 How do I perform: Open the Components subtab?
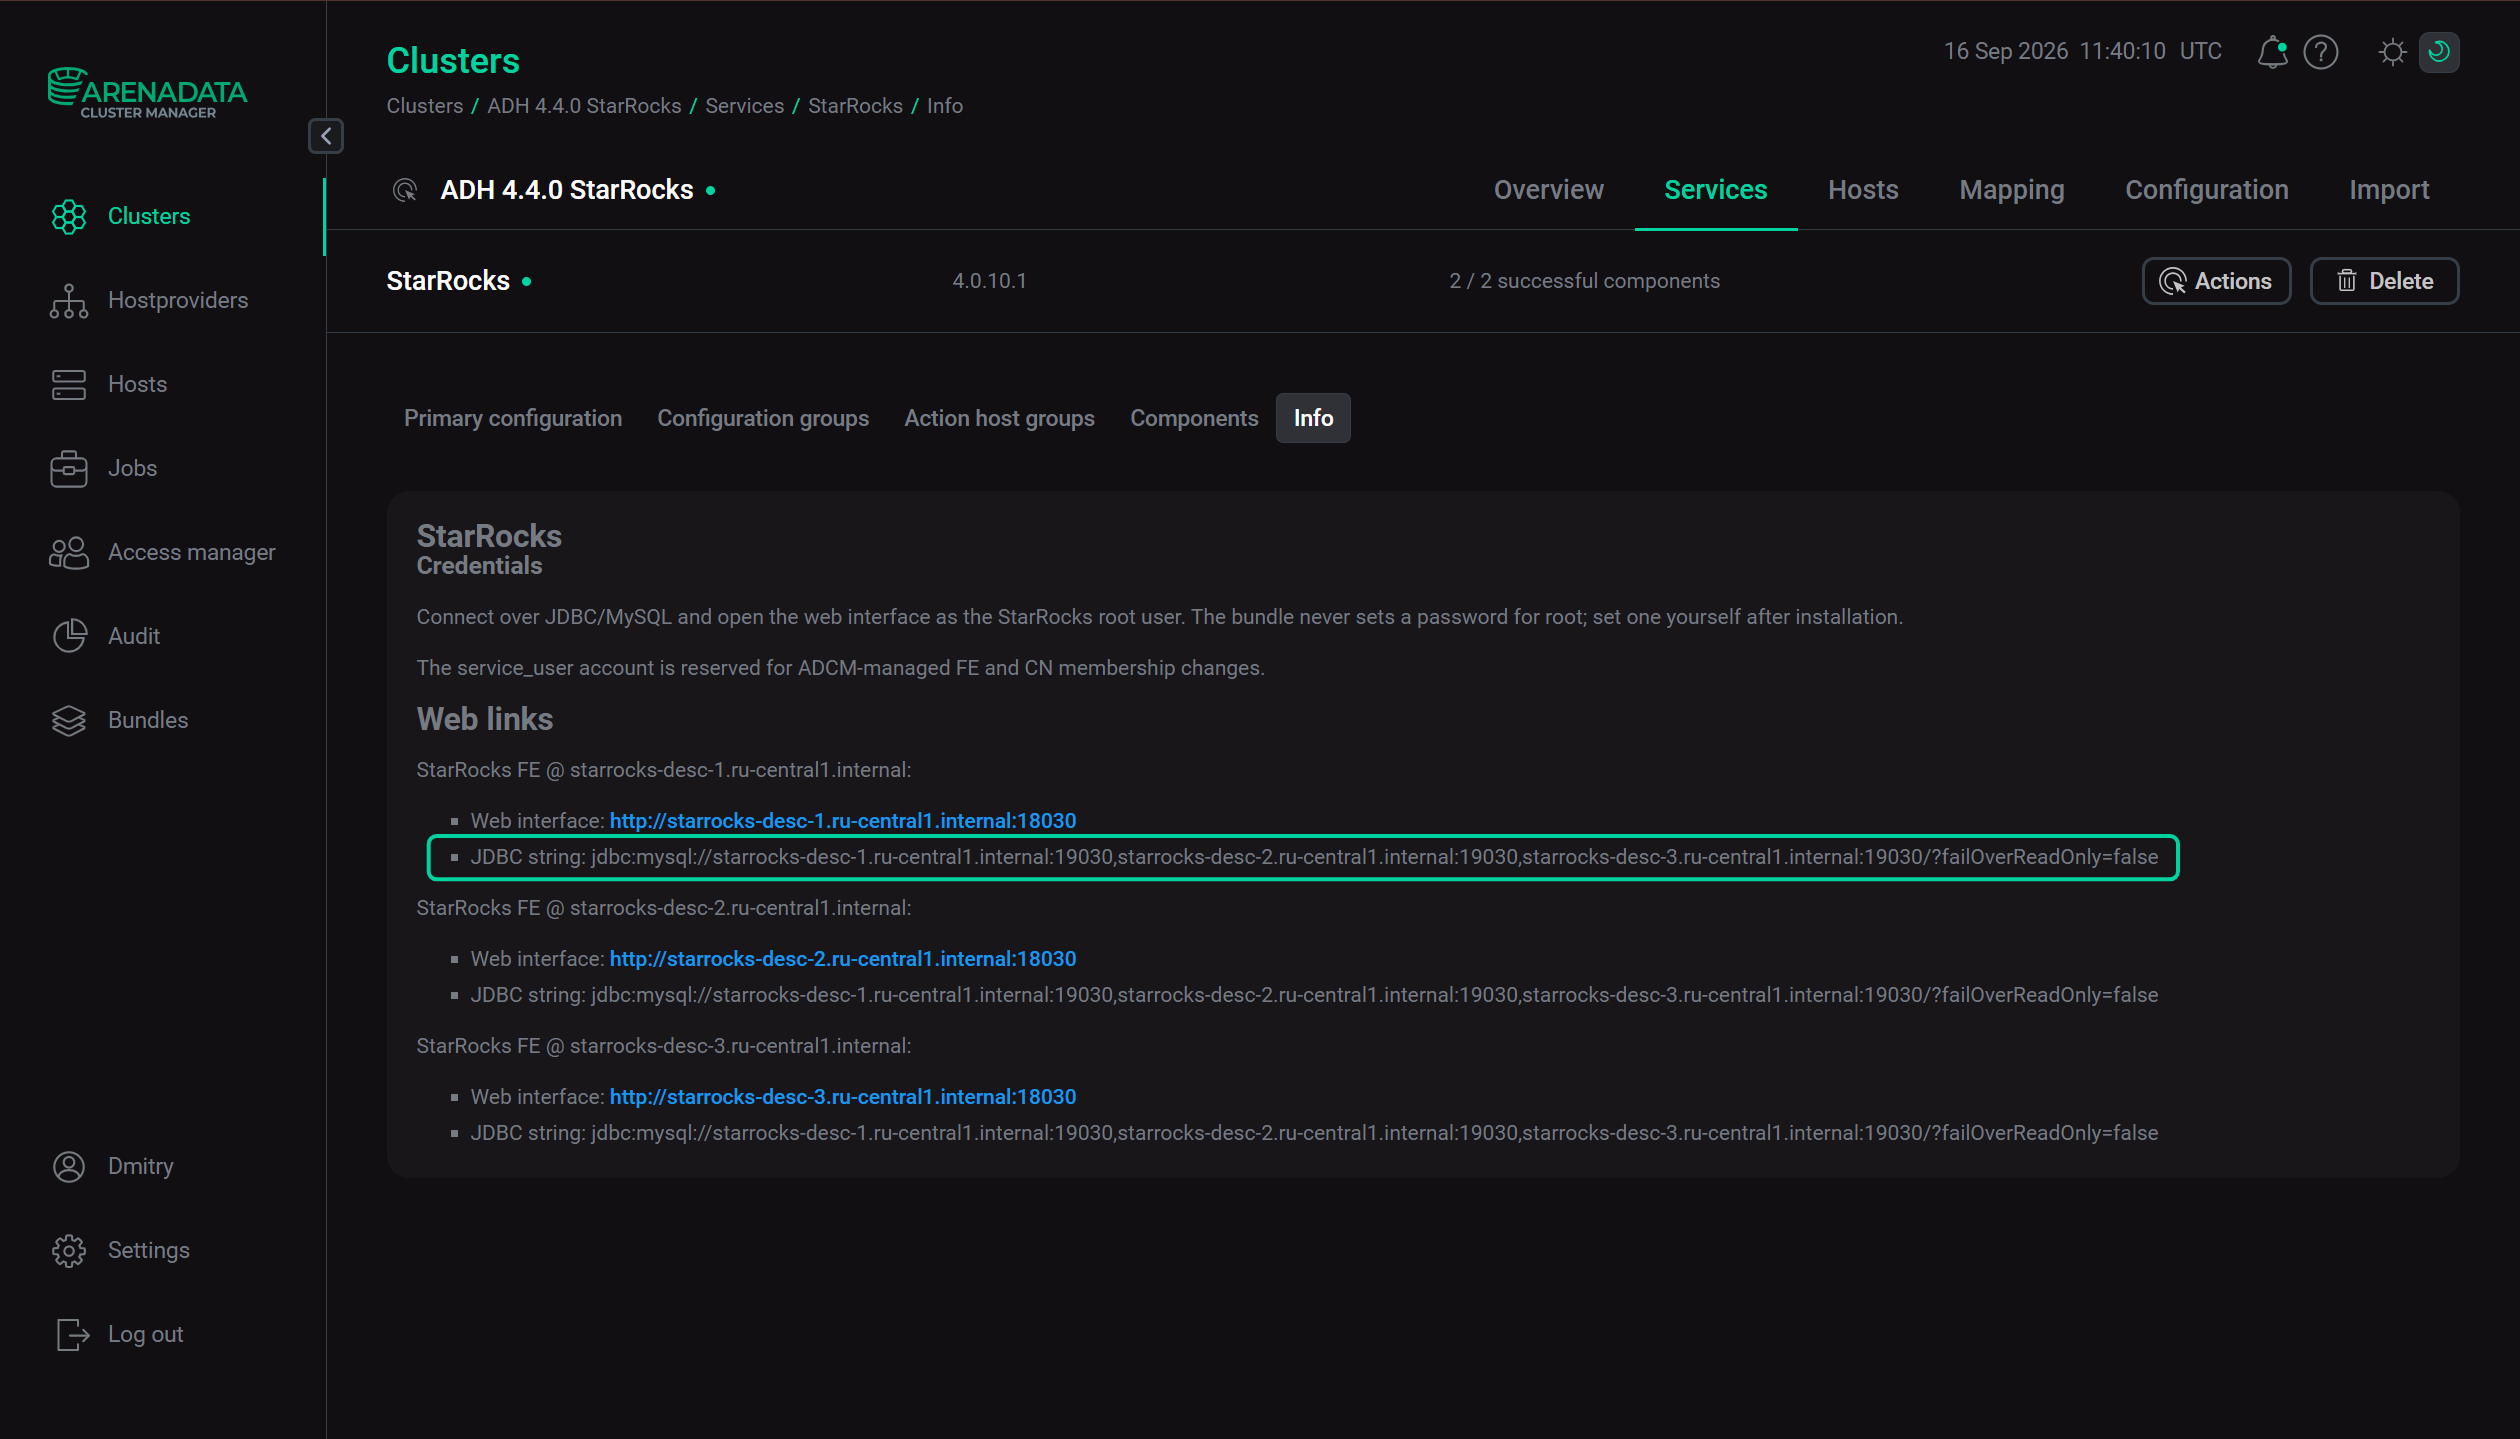tap(1194, 418)
